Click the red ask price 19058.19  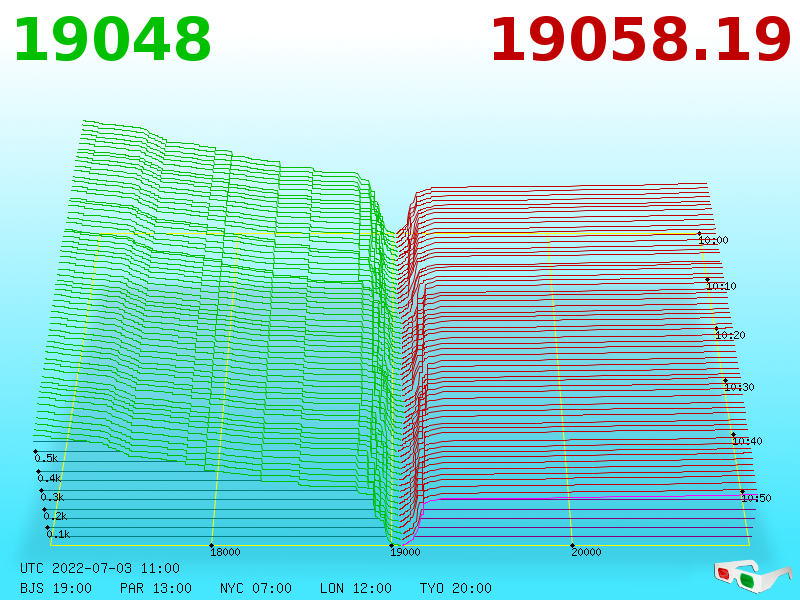coord(641,40)
